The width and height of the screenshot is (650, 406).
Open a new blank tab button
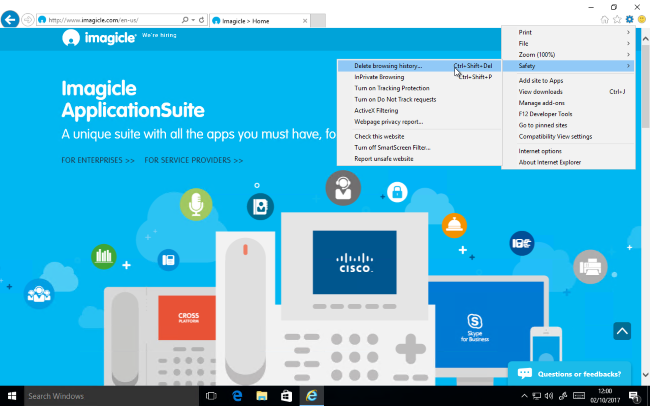click(318, 21)
